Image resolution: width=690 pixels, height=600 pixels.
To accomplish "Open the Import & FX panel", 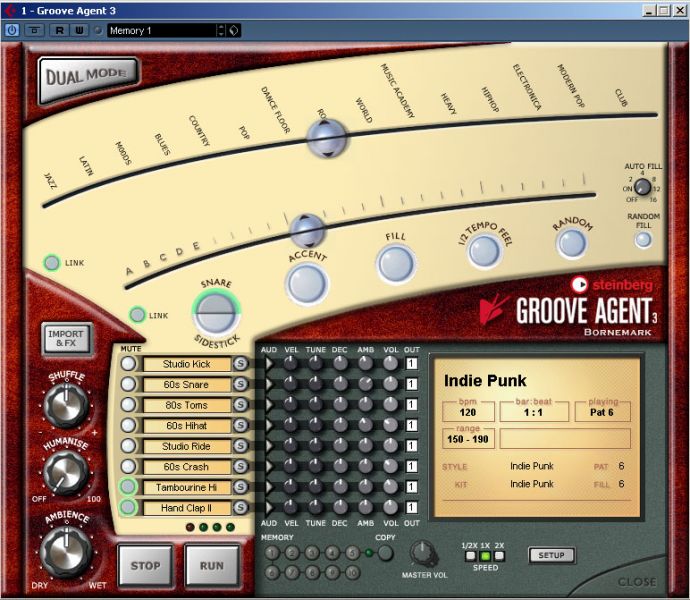I will tap(66, 339).
